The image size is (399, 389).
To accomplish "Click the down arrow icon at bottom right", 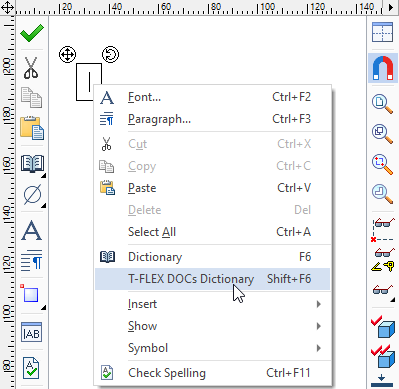I will (382, 381).
